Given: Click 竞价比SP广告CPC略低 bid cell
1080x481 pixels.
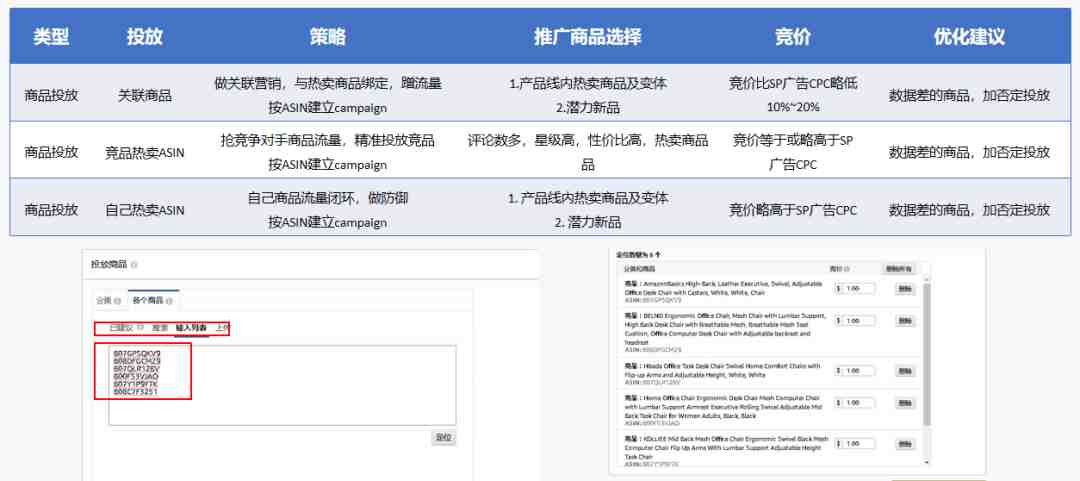Looking at the screenshot, I should click(793, 95).
